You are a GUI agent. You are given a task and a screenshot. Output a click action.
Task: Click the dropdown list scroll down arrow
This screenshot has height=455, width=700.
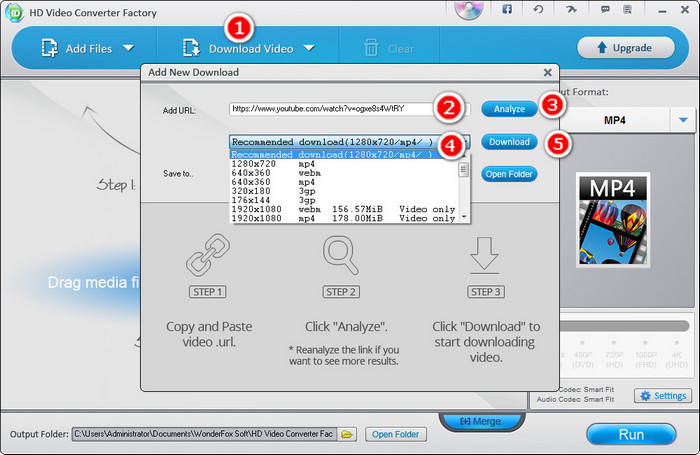click(465, 217)
